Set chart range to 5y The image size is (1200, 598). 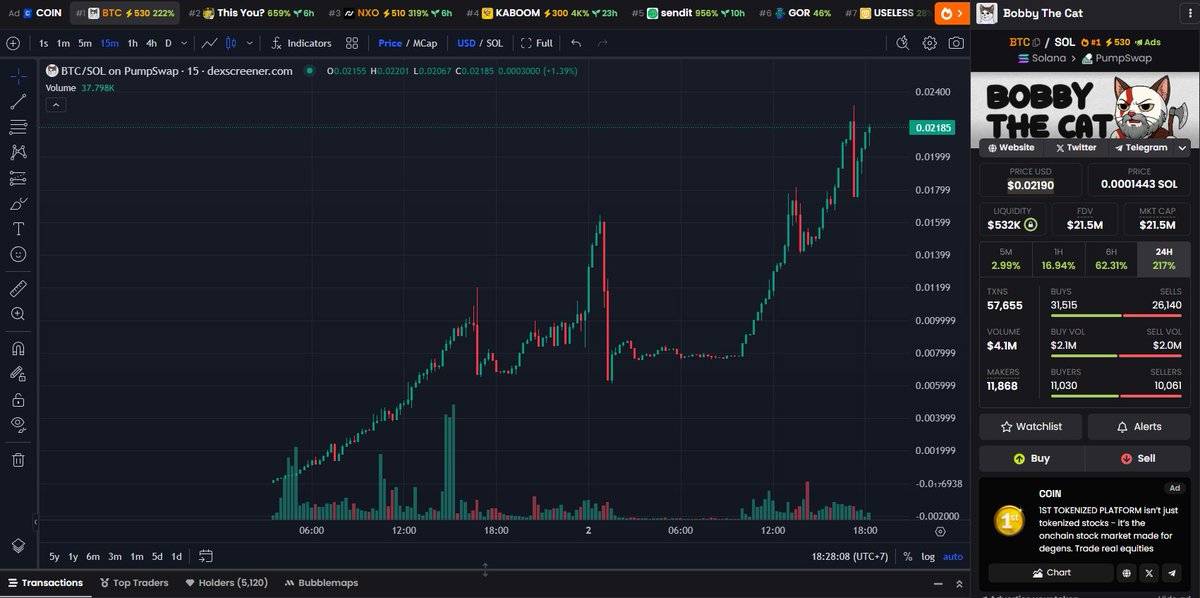[x=54, y=556]
